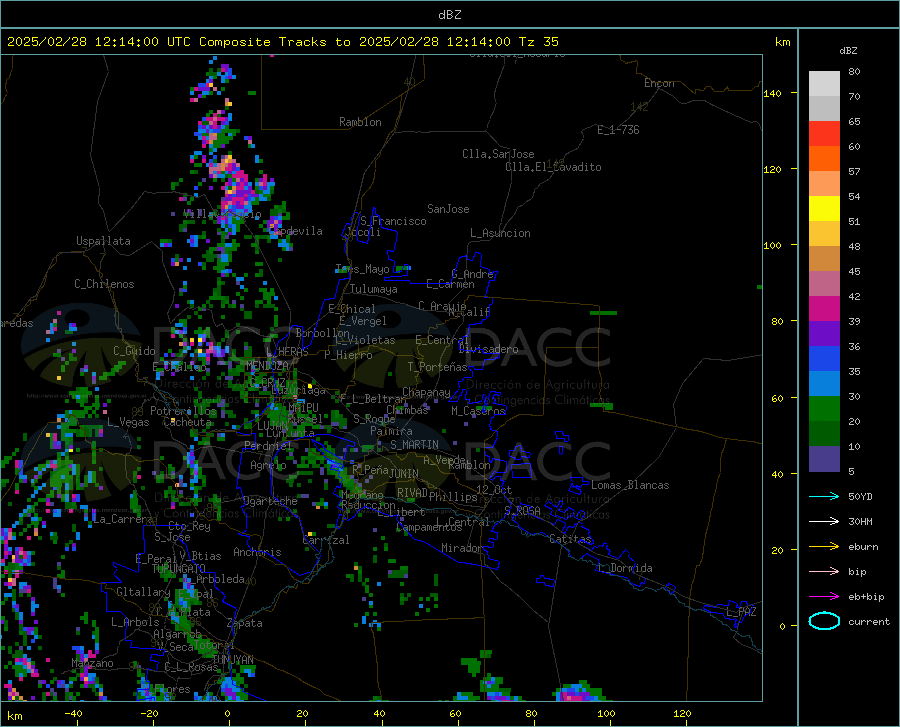Image resolution: width=900 pixels, height=727 pixels.
Task: Click the L_Vegas map label
Action: [x=128, y=422]
